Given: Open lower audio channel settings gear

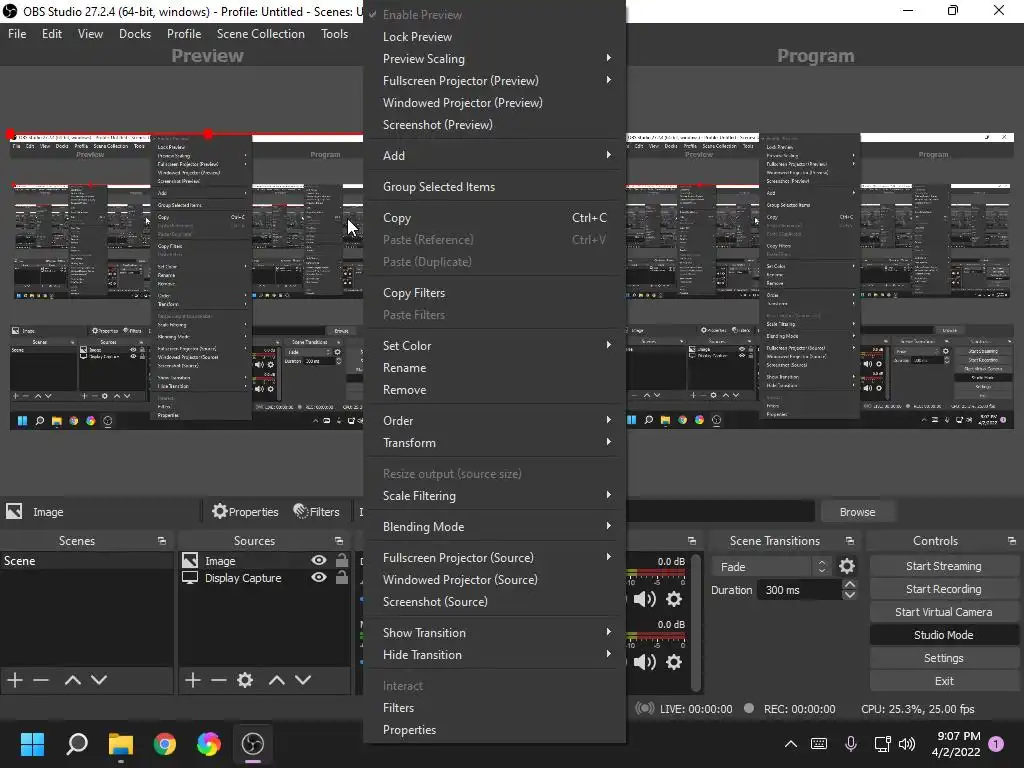Looking at the screenshot, I should 674,662.
